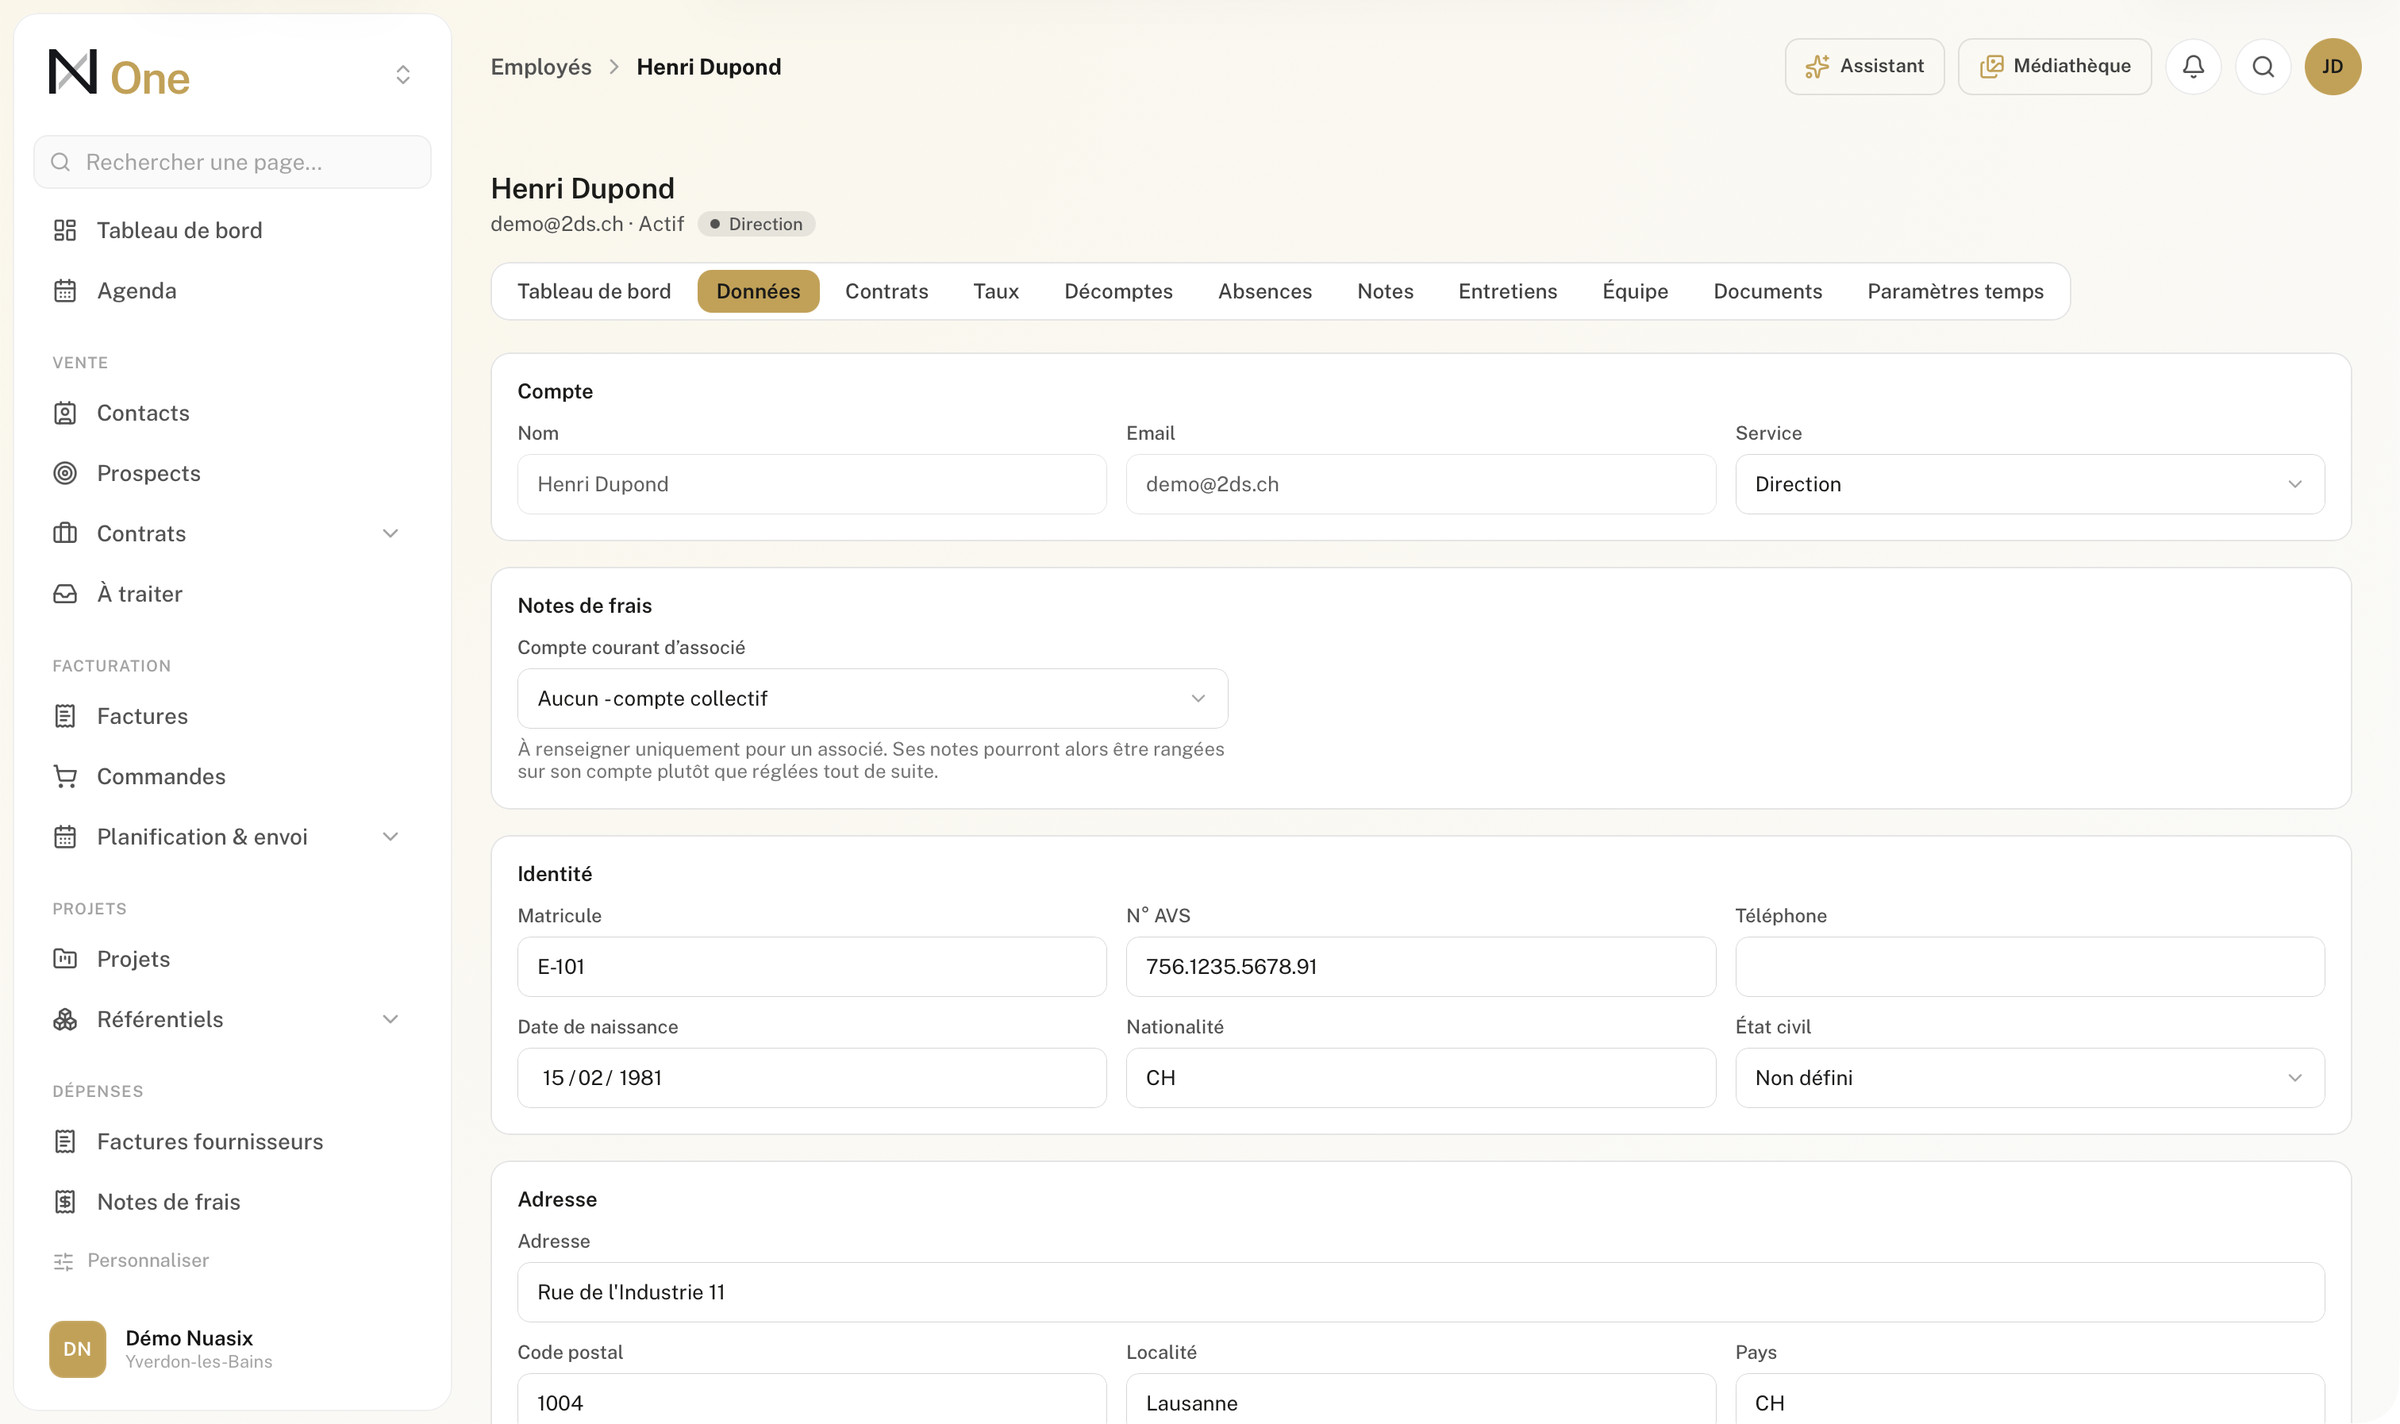The width and height of the screenshot is (2400, 1424).
Task: Click the search magnifier icon in header
Action: [2263, 66]
